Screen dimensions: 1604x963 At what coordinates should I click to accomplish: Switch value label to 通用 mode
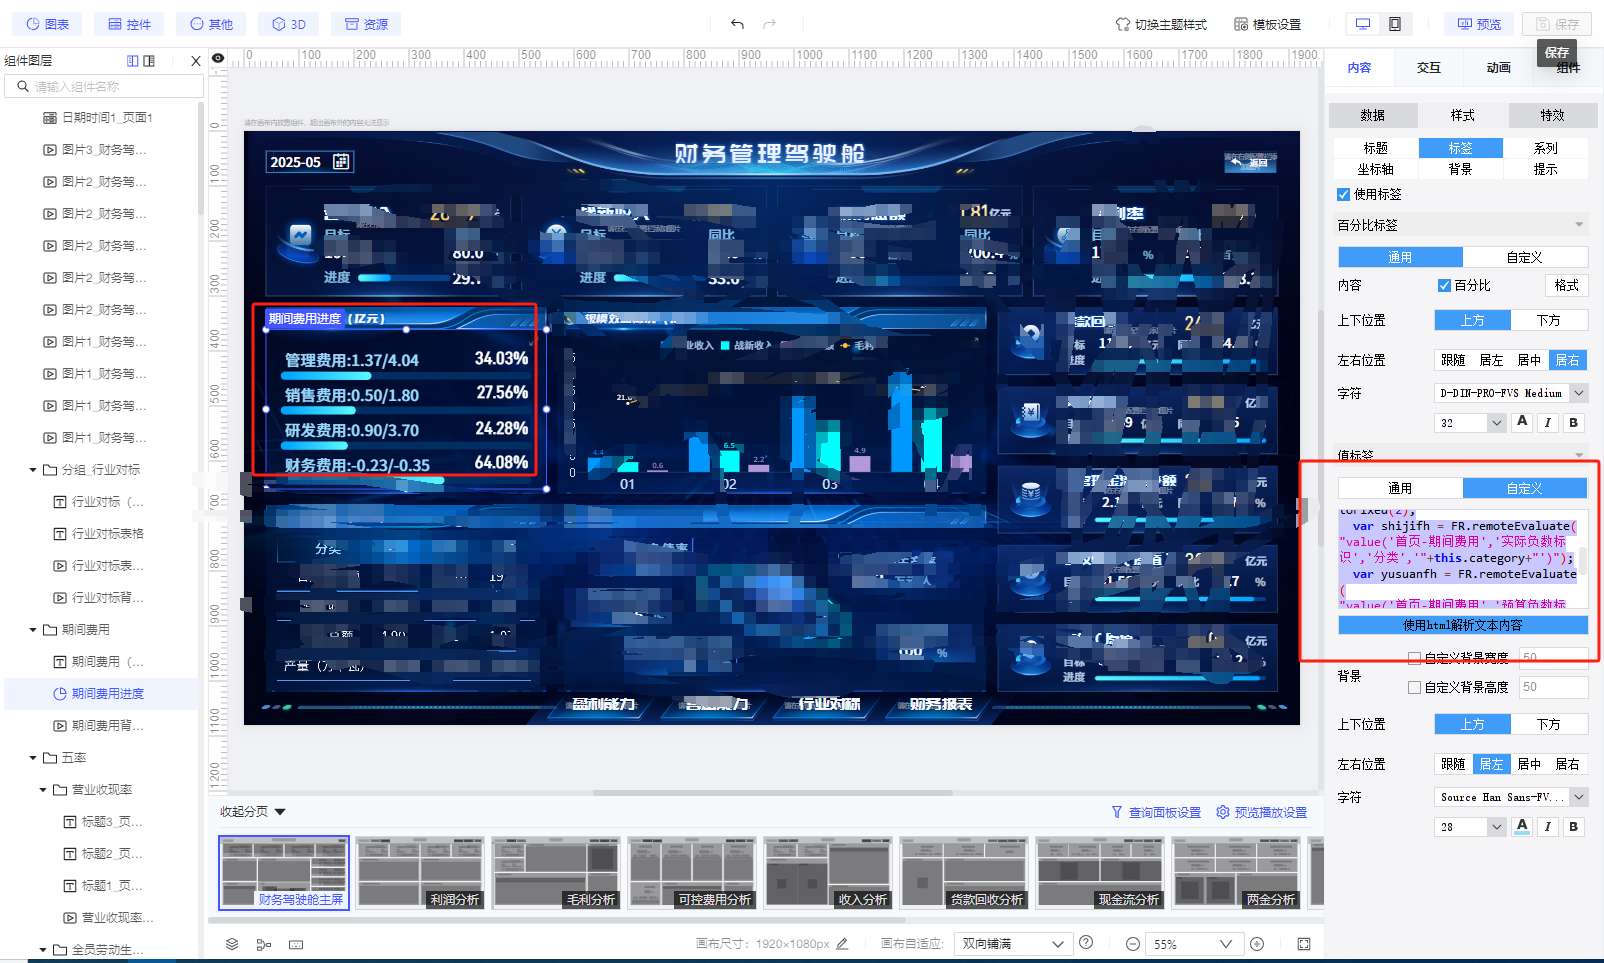point(1400,488)
